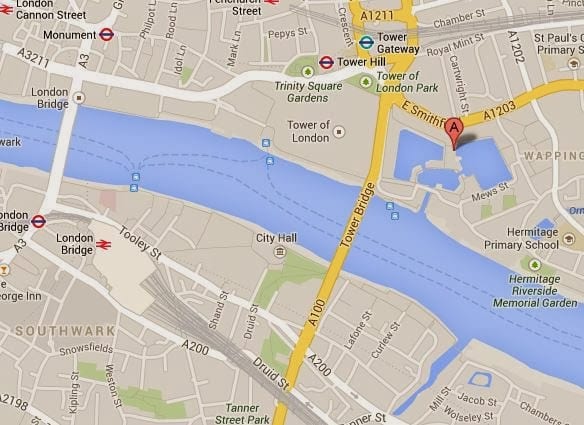Select the A1203 road label
The height and width of the screenshot is (425, 584).
click(x=499, y=111)
